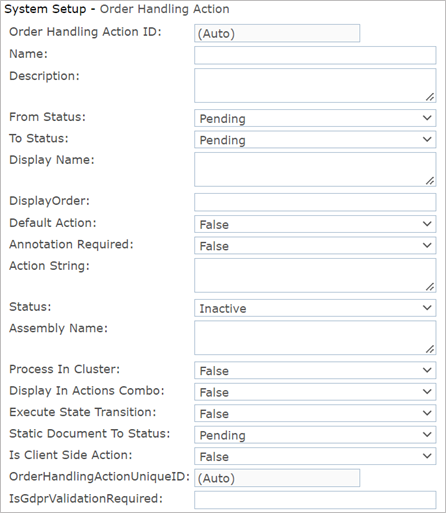The image size is (446, 513).
Task: Click the 'OrderHandlingActionUniqueID:' label
Action: pyautogui.click(x=99, y=477)
